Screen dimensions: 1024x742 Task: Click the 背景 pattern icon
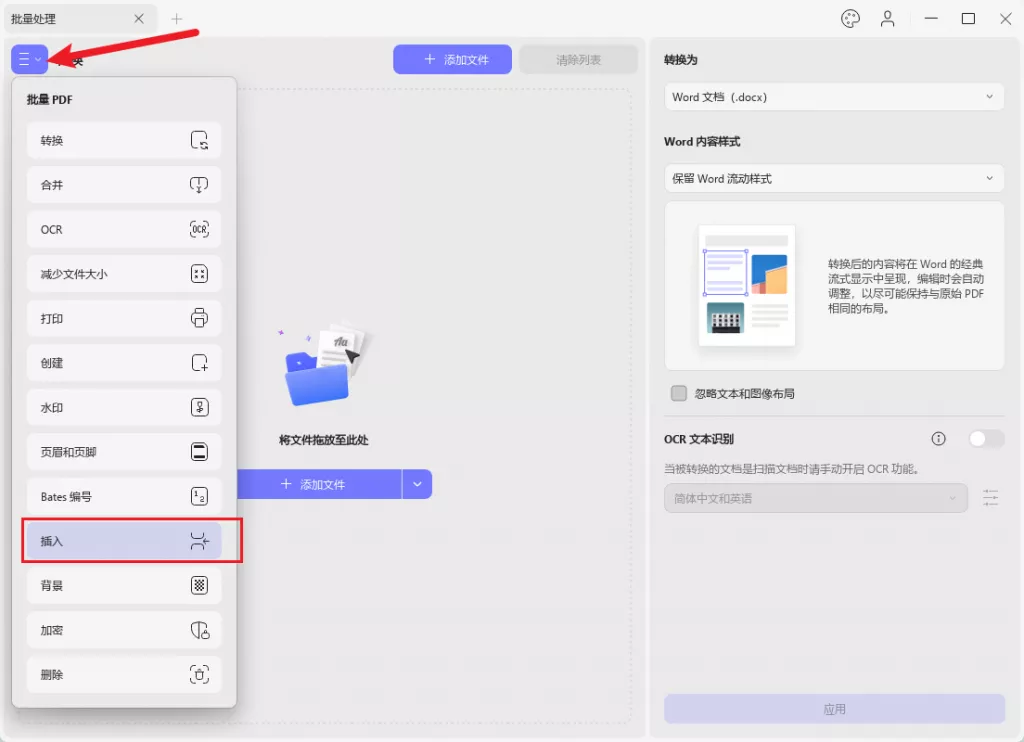click(x=199, y=585)
